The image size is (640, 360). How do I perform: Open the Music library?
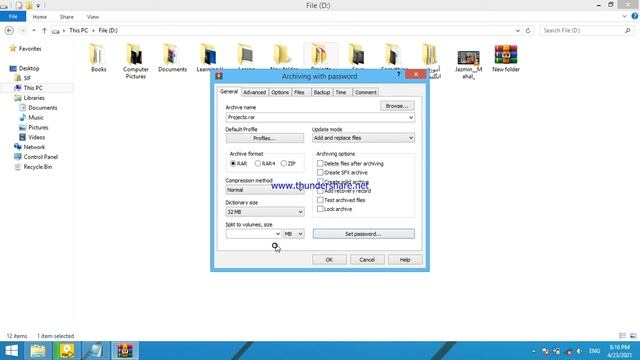pos(36,118)
